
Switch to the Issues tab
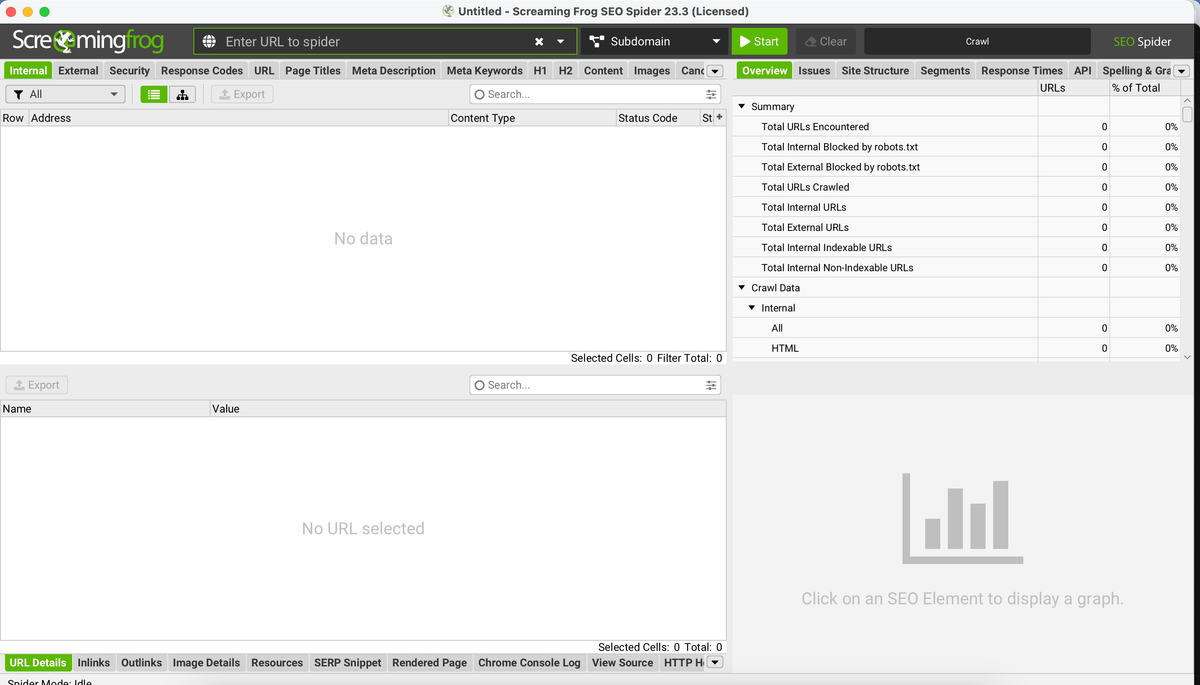(814, 70)
